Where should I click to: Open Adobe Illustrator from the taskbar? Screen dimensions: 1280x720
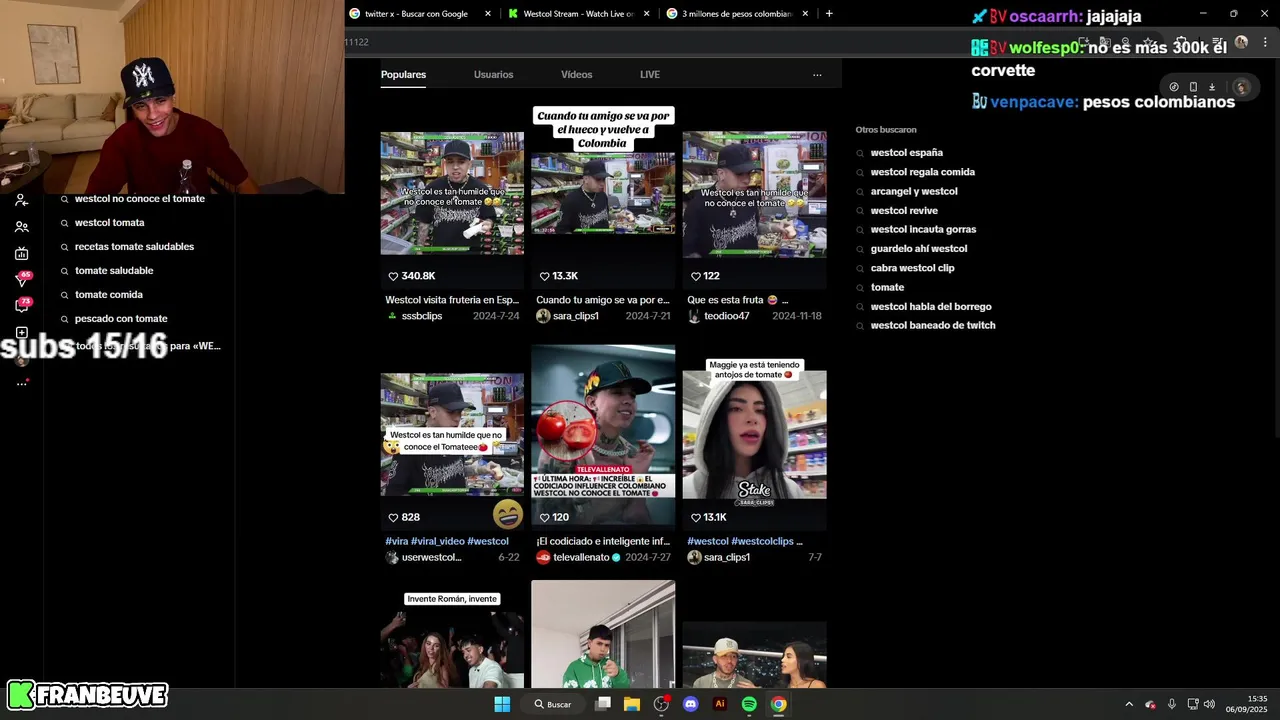[x=719, y=704]
